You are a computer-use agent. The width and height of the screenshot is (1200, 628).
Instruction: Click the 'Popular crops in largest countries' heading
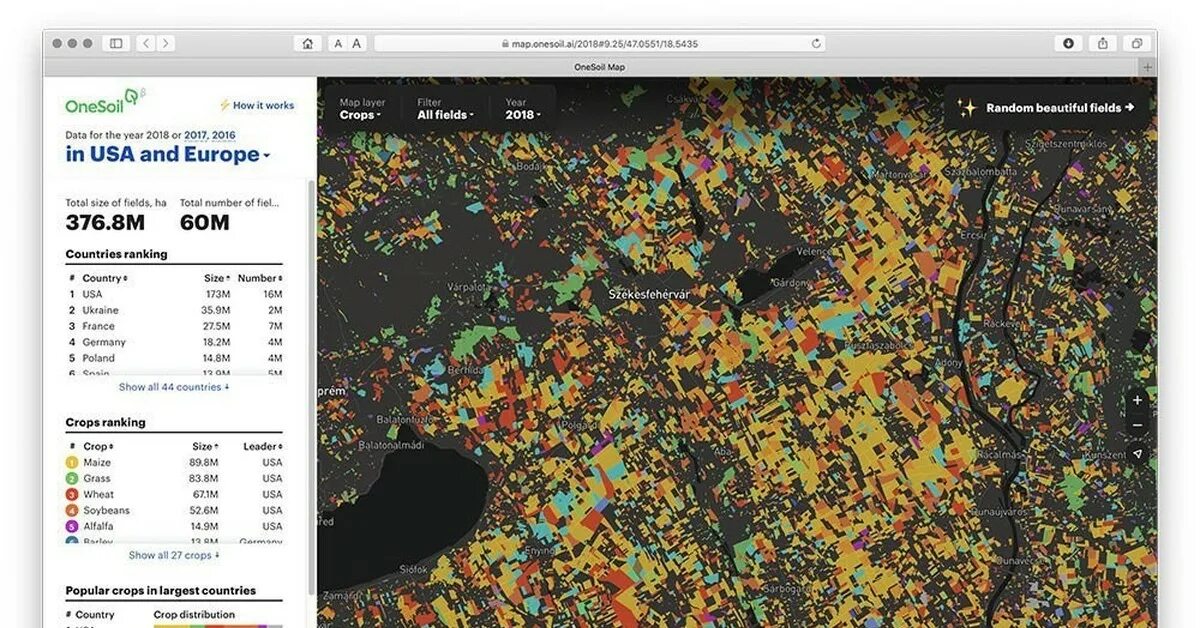pos(161,590)
